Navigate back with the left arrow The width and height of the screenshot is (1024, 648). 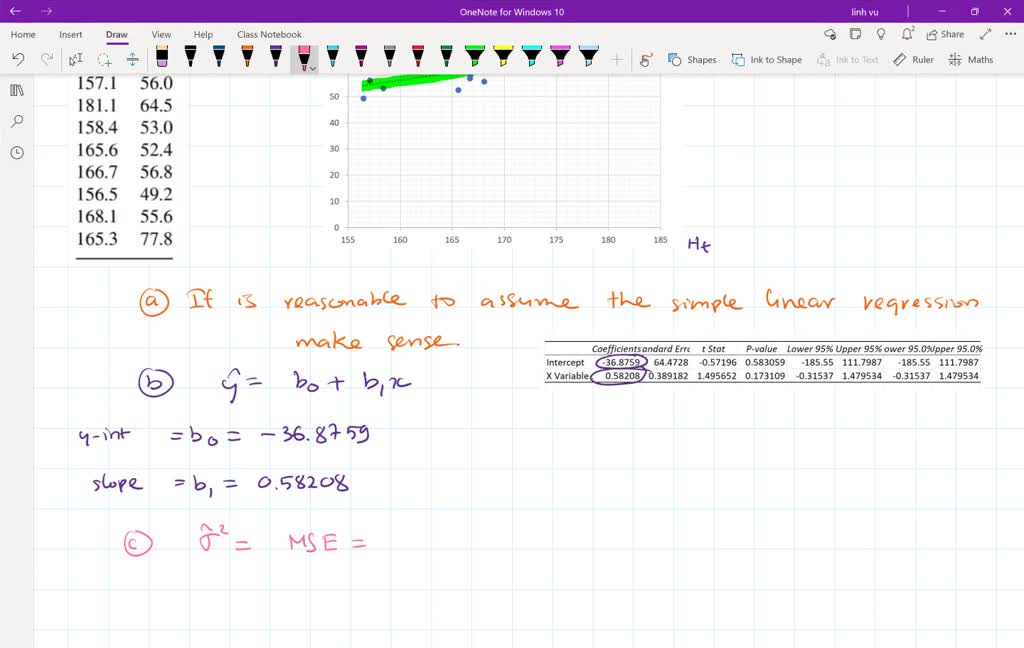pos(14,12)
